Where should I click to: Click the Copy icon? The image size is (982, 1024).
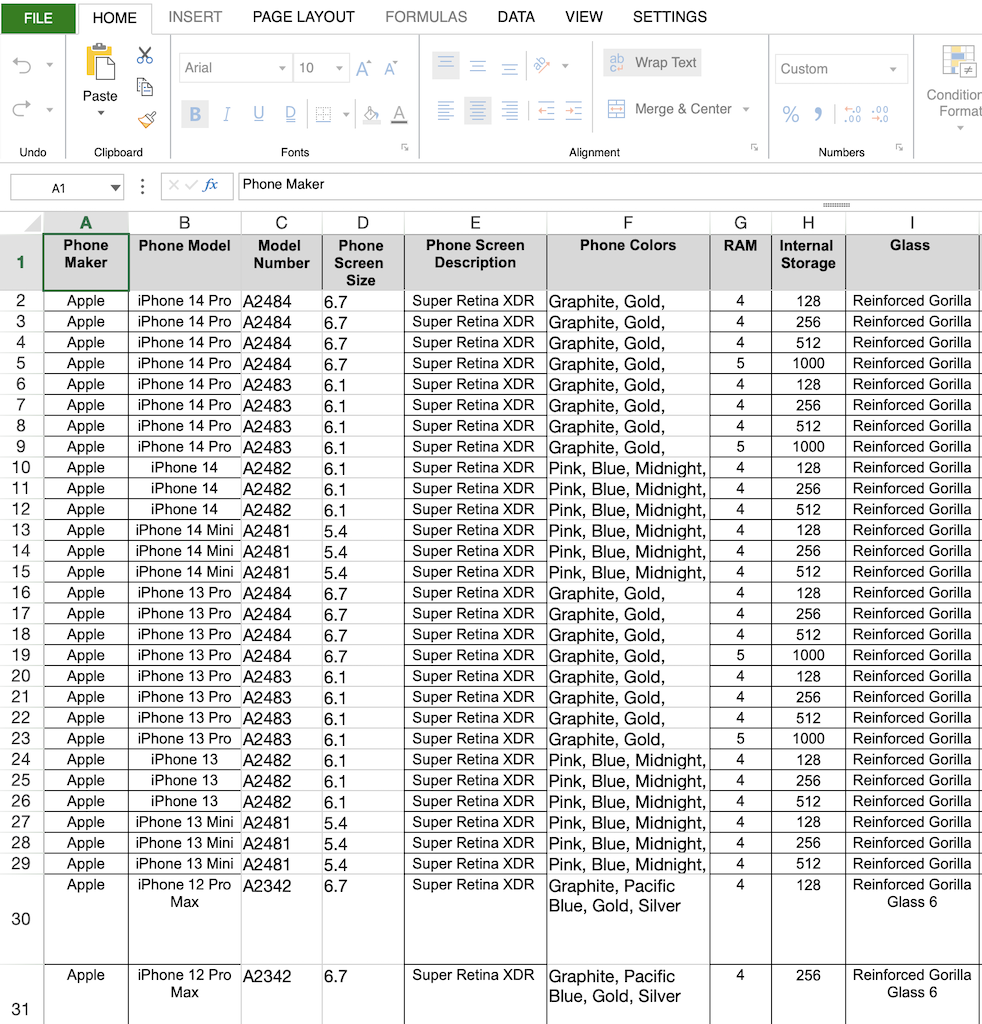pyautogui.click(x=145, y=86)
